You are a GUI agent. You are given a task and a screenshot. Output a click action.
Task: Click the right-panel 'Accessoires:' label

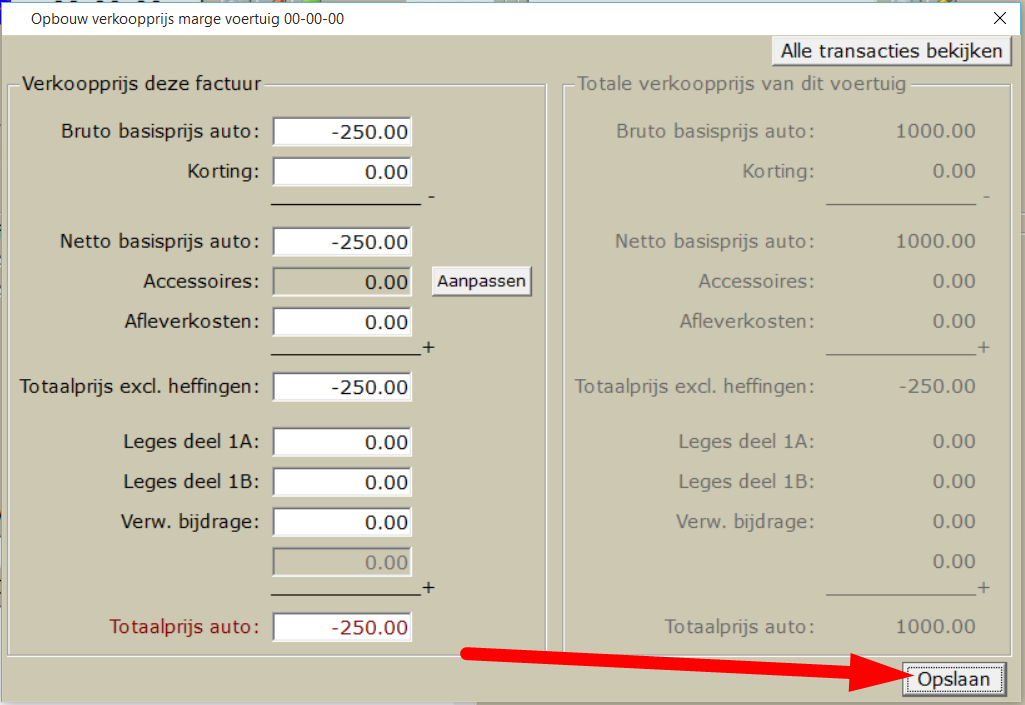[756, 281]
